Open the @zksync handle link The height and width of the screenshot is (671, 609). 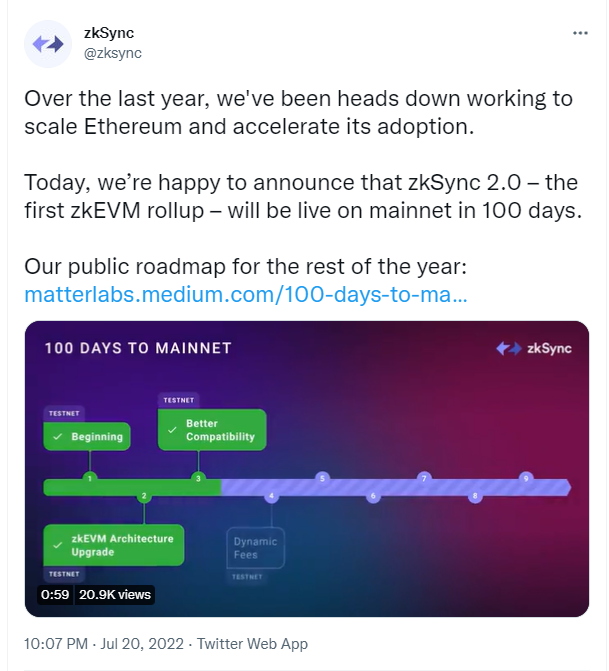[113, 53]
